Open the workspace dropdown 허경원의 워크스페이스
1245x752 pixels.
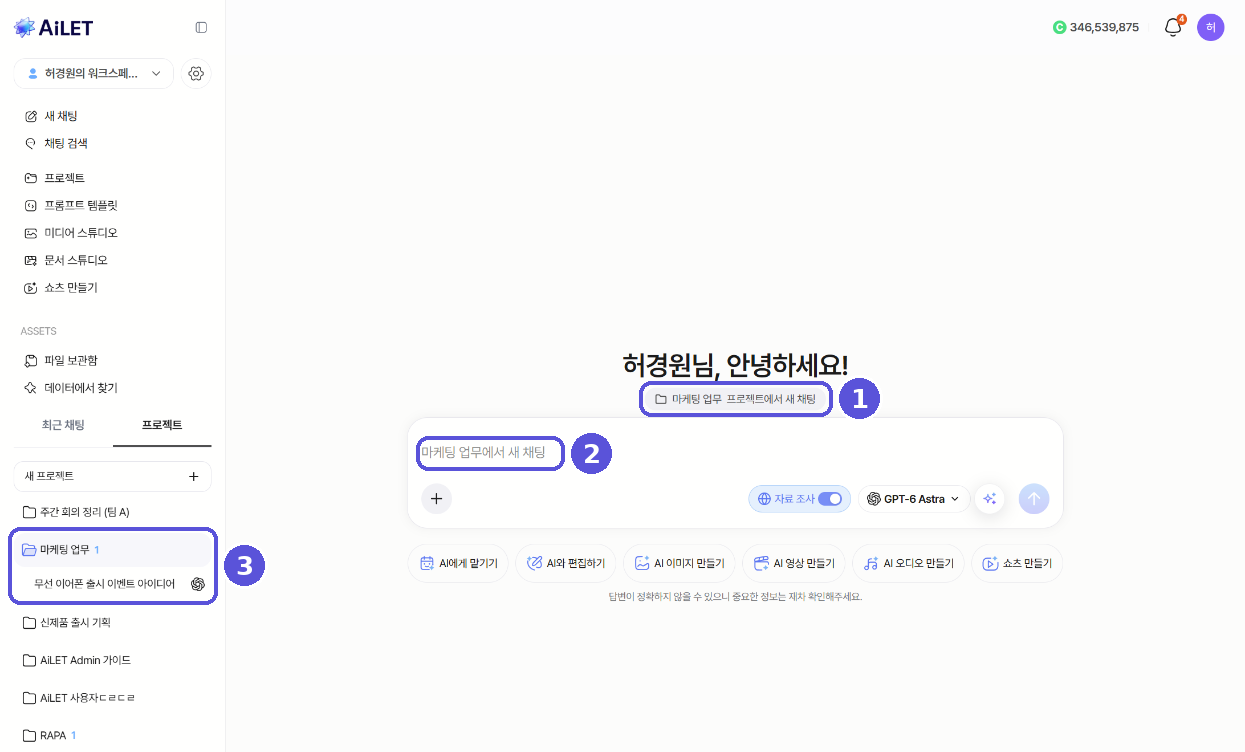[x=94, y=74]
